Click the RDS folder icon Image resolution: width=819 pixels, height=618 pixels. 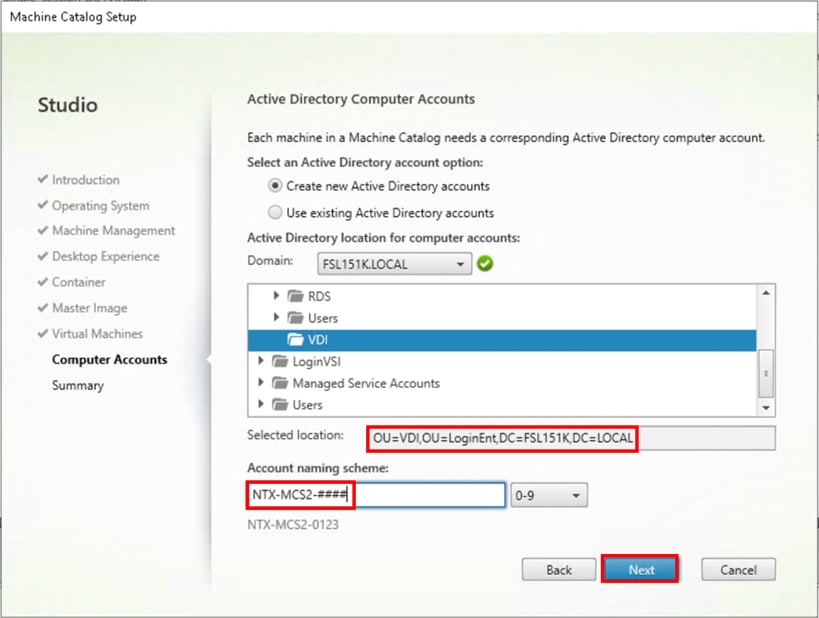coord(297,294)
